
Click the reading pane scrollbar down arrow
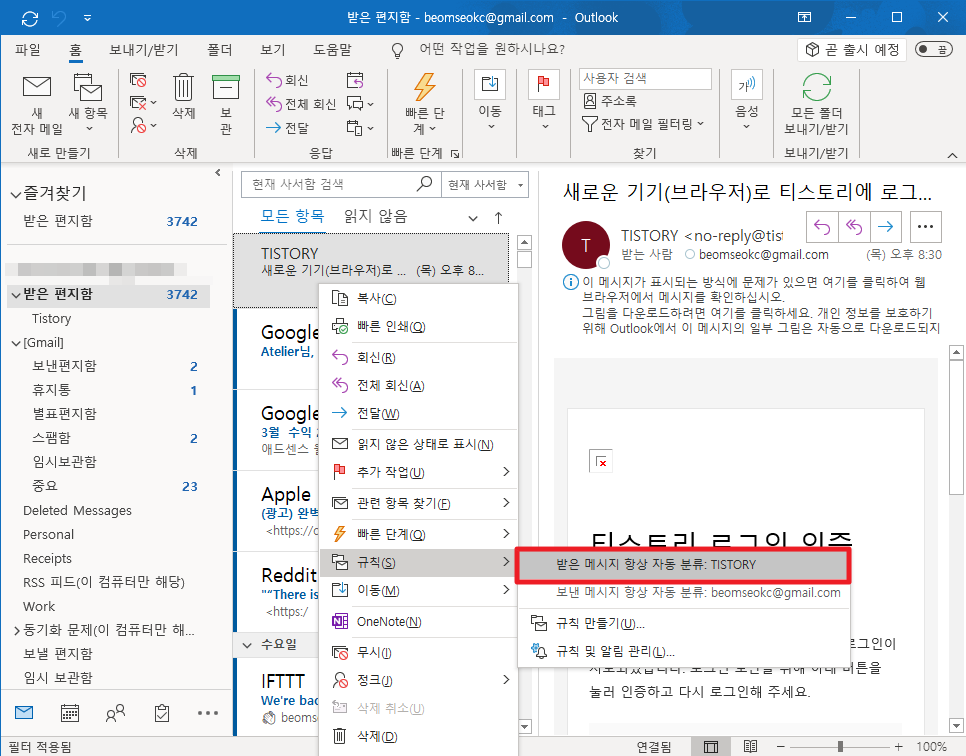pyautogui.click(x=956, y=725)
